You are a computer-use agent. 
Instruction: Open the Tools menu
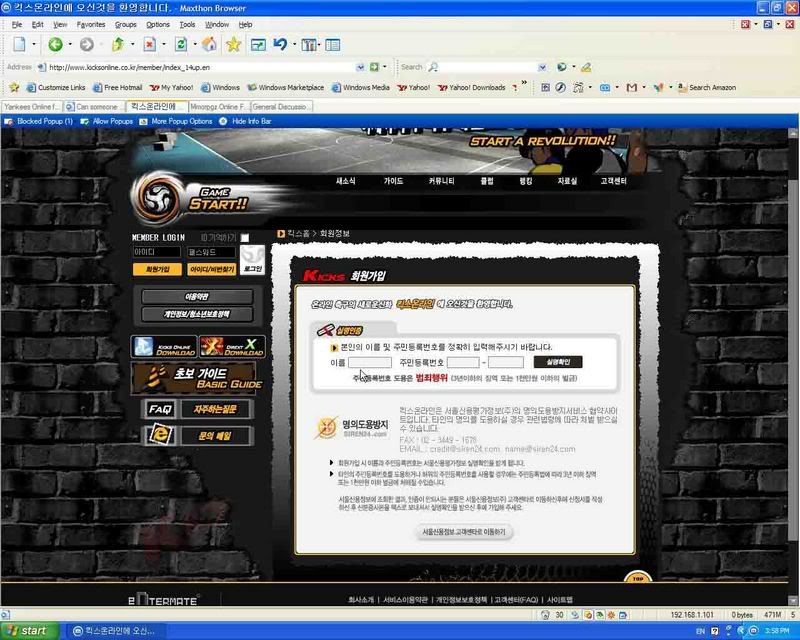[x=187, y=24]
